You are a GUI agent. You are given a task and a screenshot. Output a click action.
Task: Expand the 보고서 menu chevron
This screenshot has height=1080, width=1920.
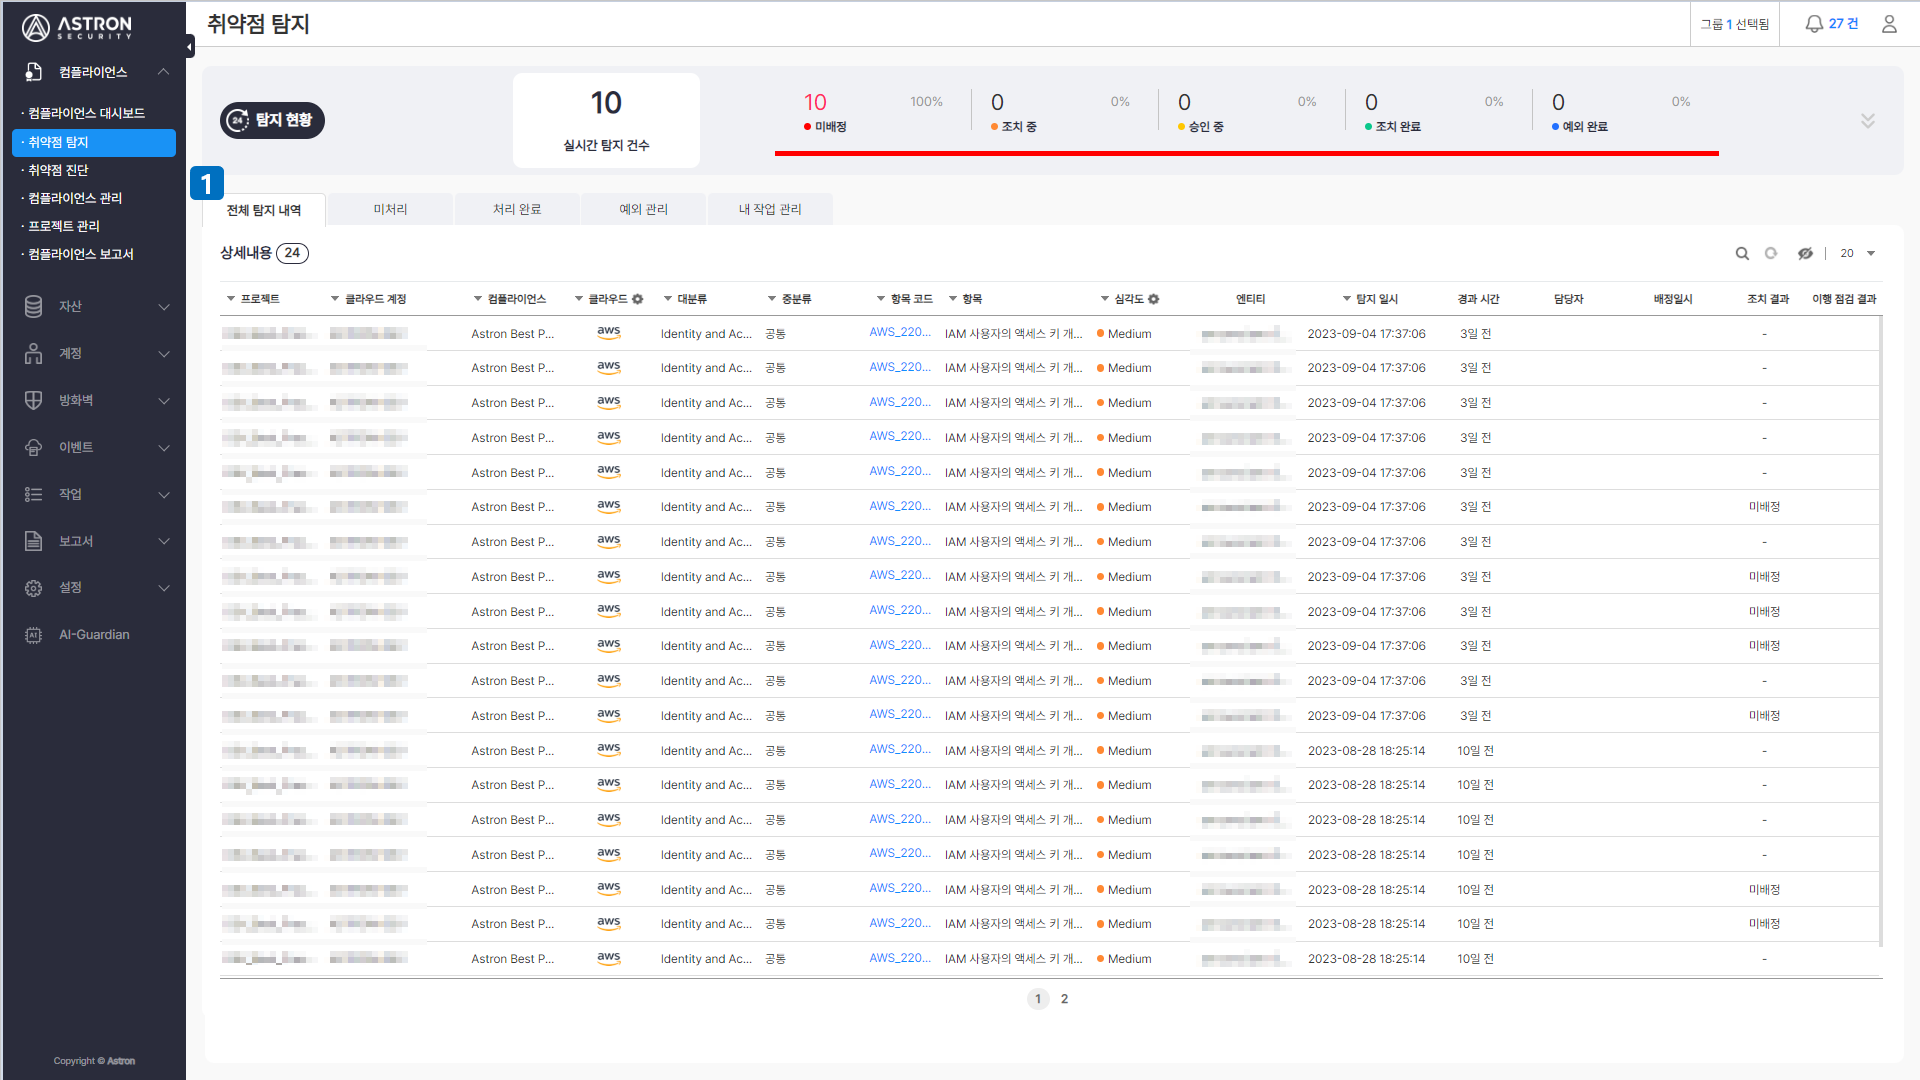(164, 542)
